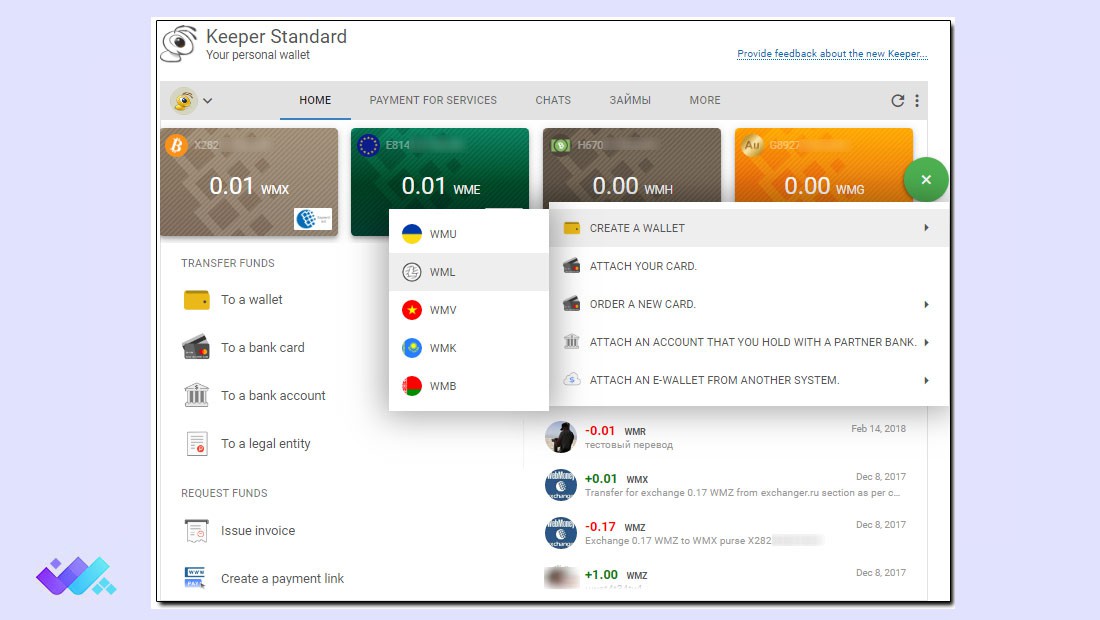Click the bank building icon for account transfer
The width and height of the screenshot is (1100, 620).
pyautogui.click(x=196, y=395)
